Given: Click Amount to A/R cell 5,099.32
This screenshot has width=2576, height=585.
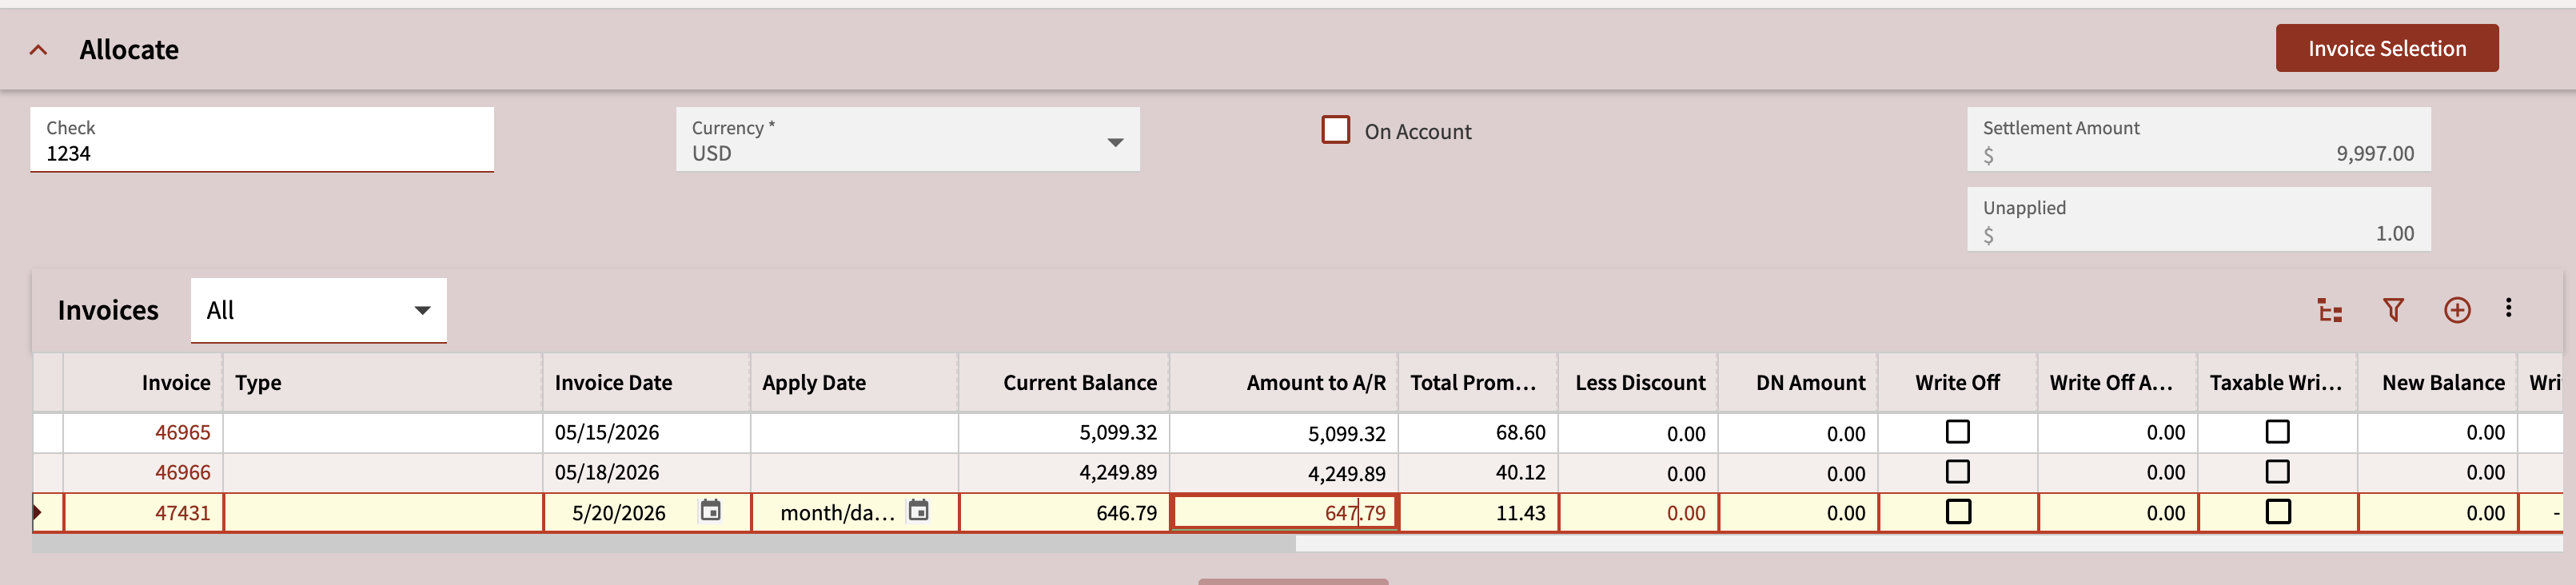Looking at the screenshot, I should click(x=1284, y=433).
